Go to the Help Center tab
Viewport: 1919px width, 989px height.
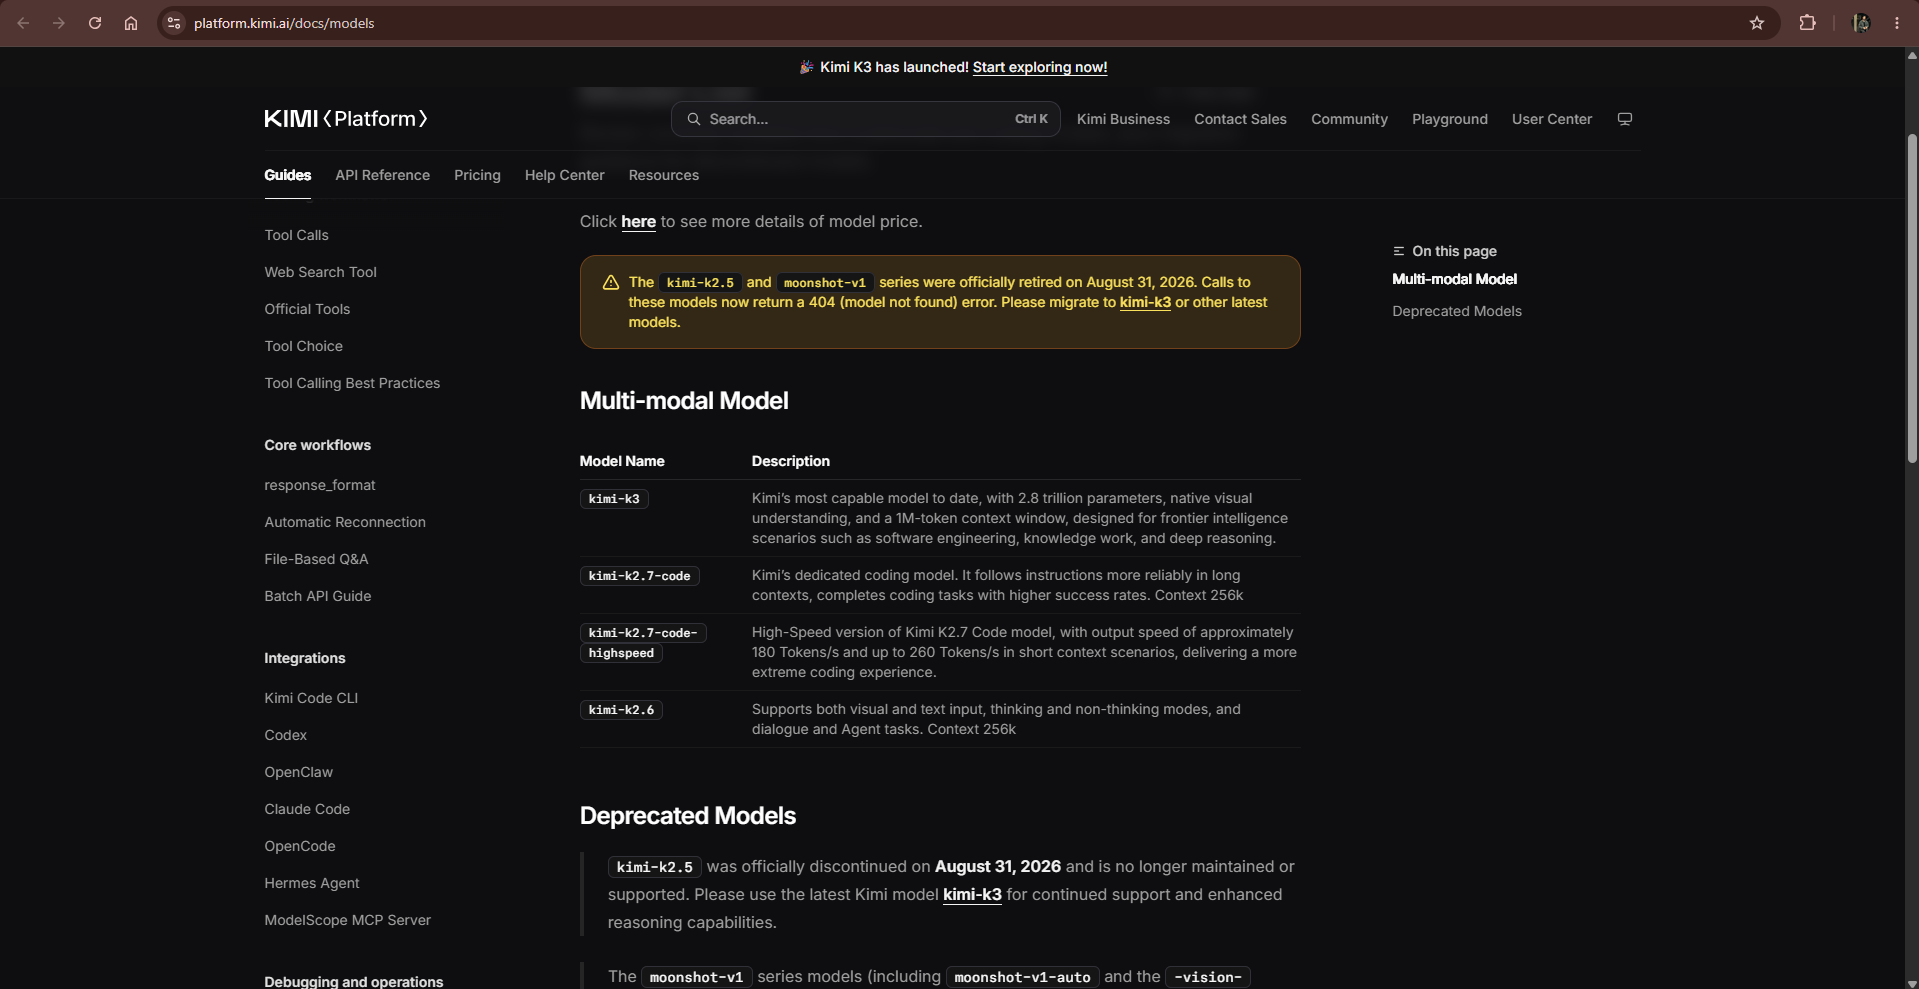click(565, 175)
